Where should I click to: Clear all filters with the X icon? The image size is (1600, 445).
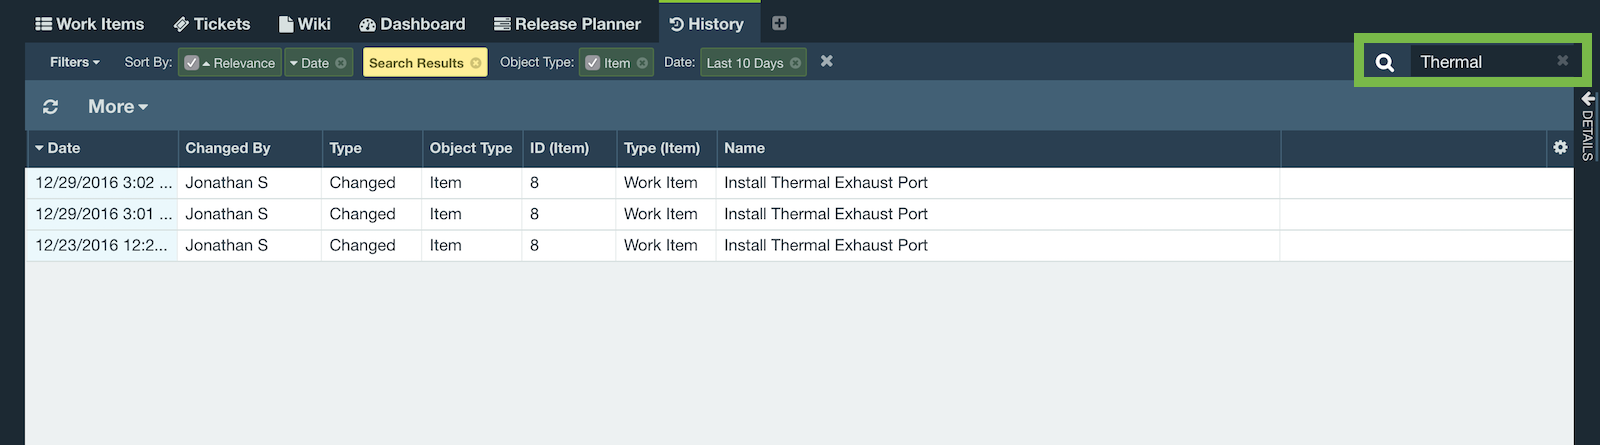click(827, 61)
